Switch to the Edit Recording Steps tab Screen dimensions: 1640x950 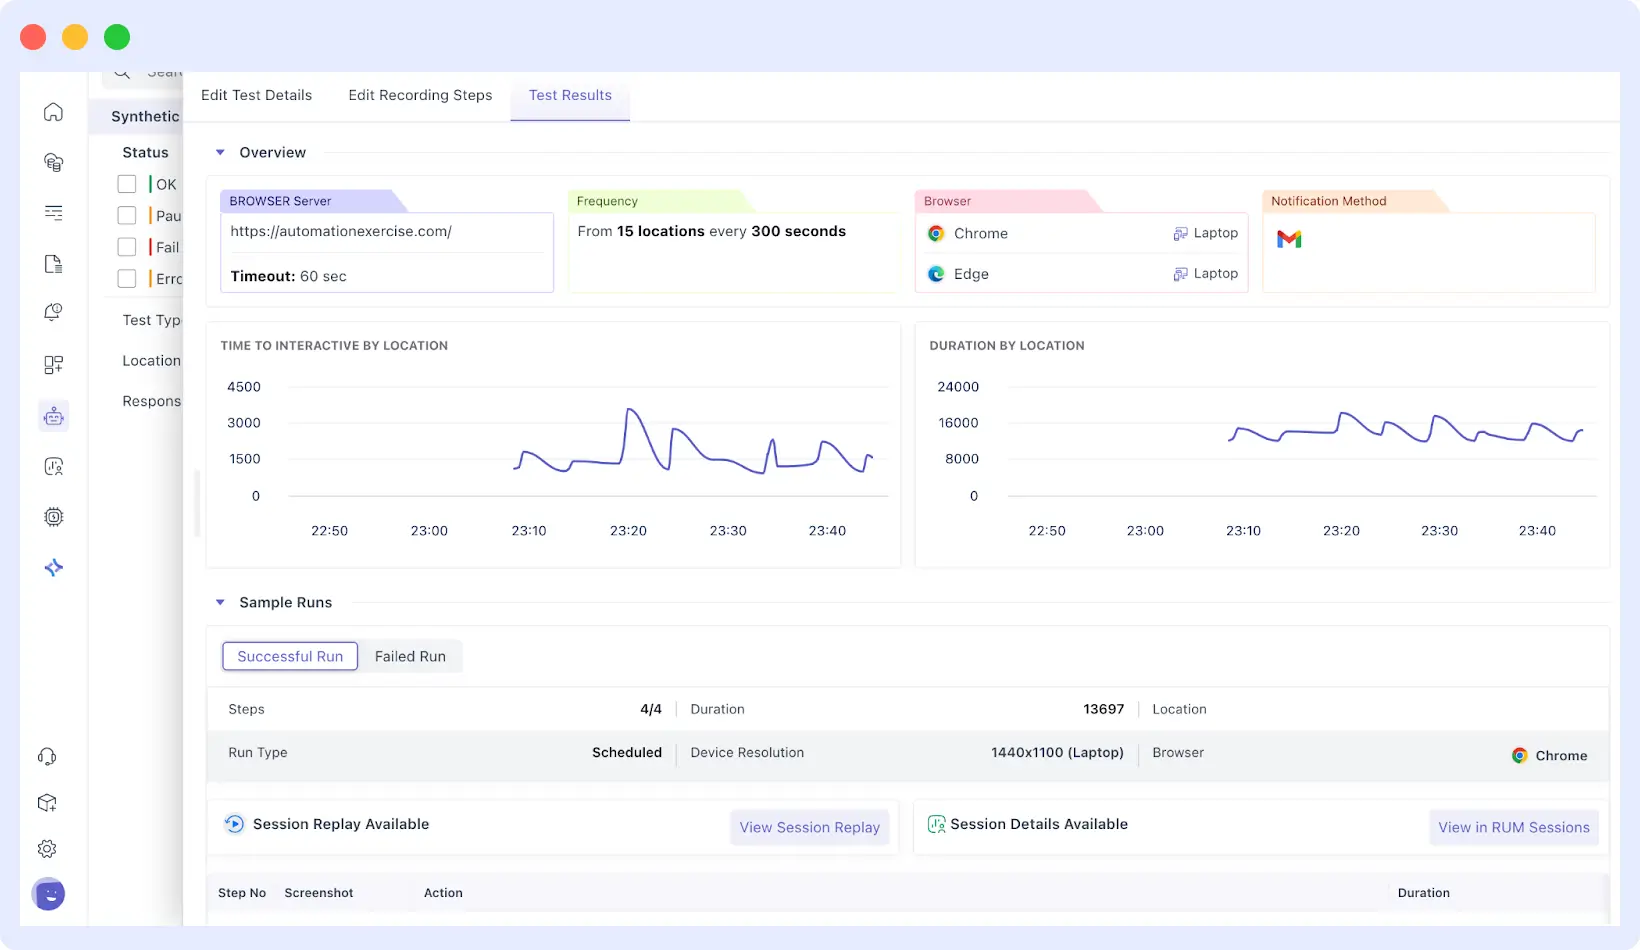420,95
